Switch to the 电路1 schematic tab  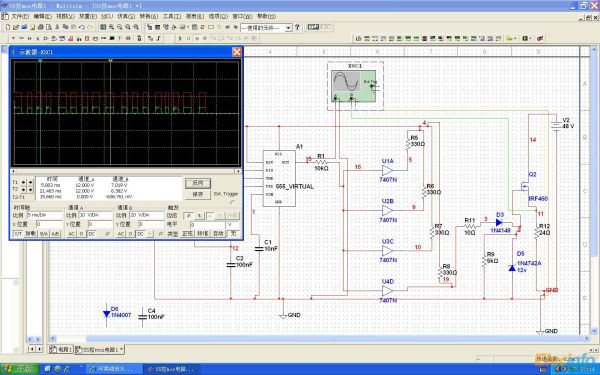click(x=60, y=350)
